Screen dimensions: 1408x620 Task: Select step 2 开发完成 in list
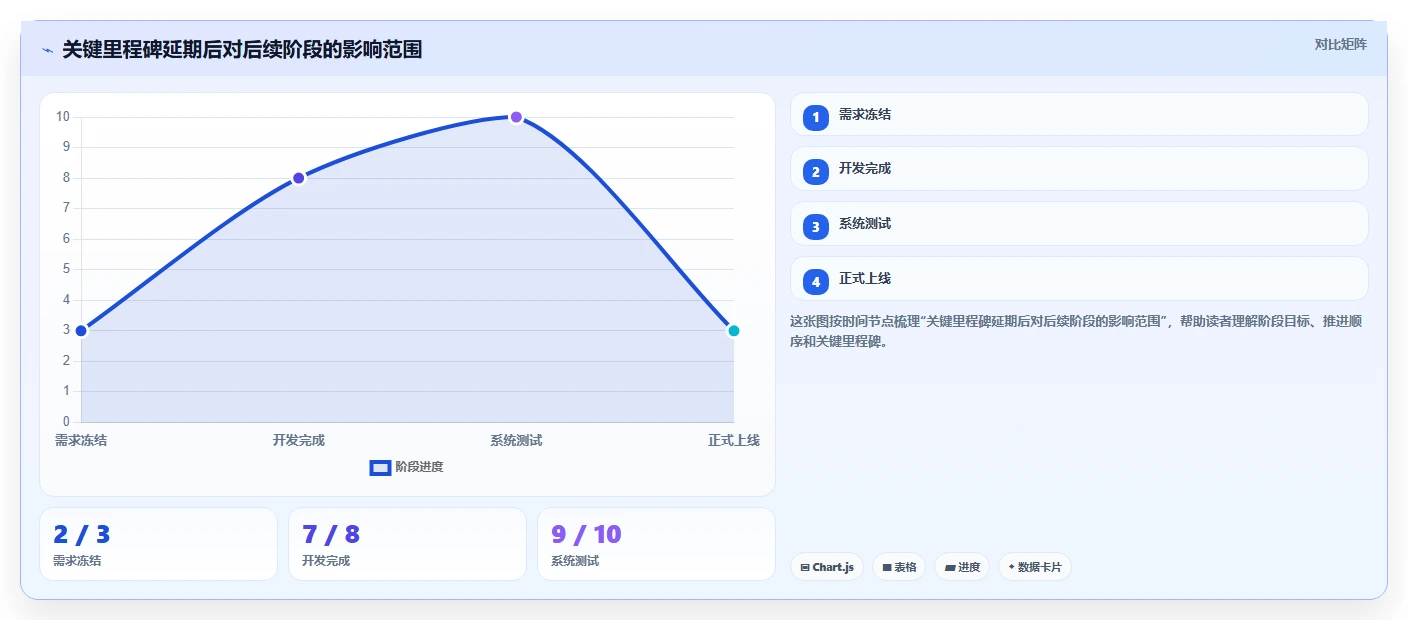click(1079, 169)
